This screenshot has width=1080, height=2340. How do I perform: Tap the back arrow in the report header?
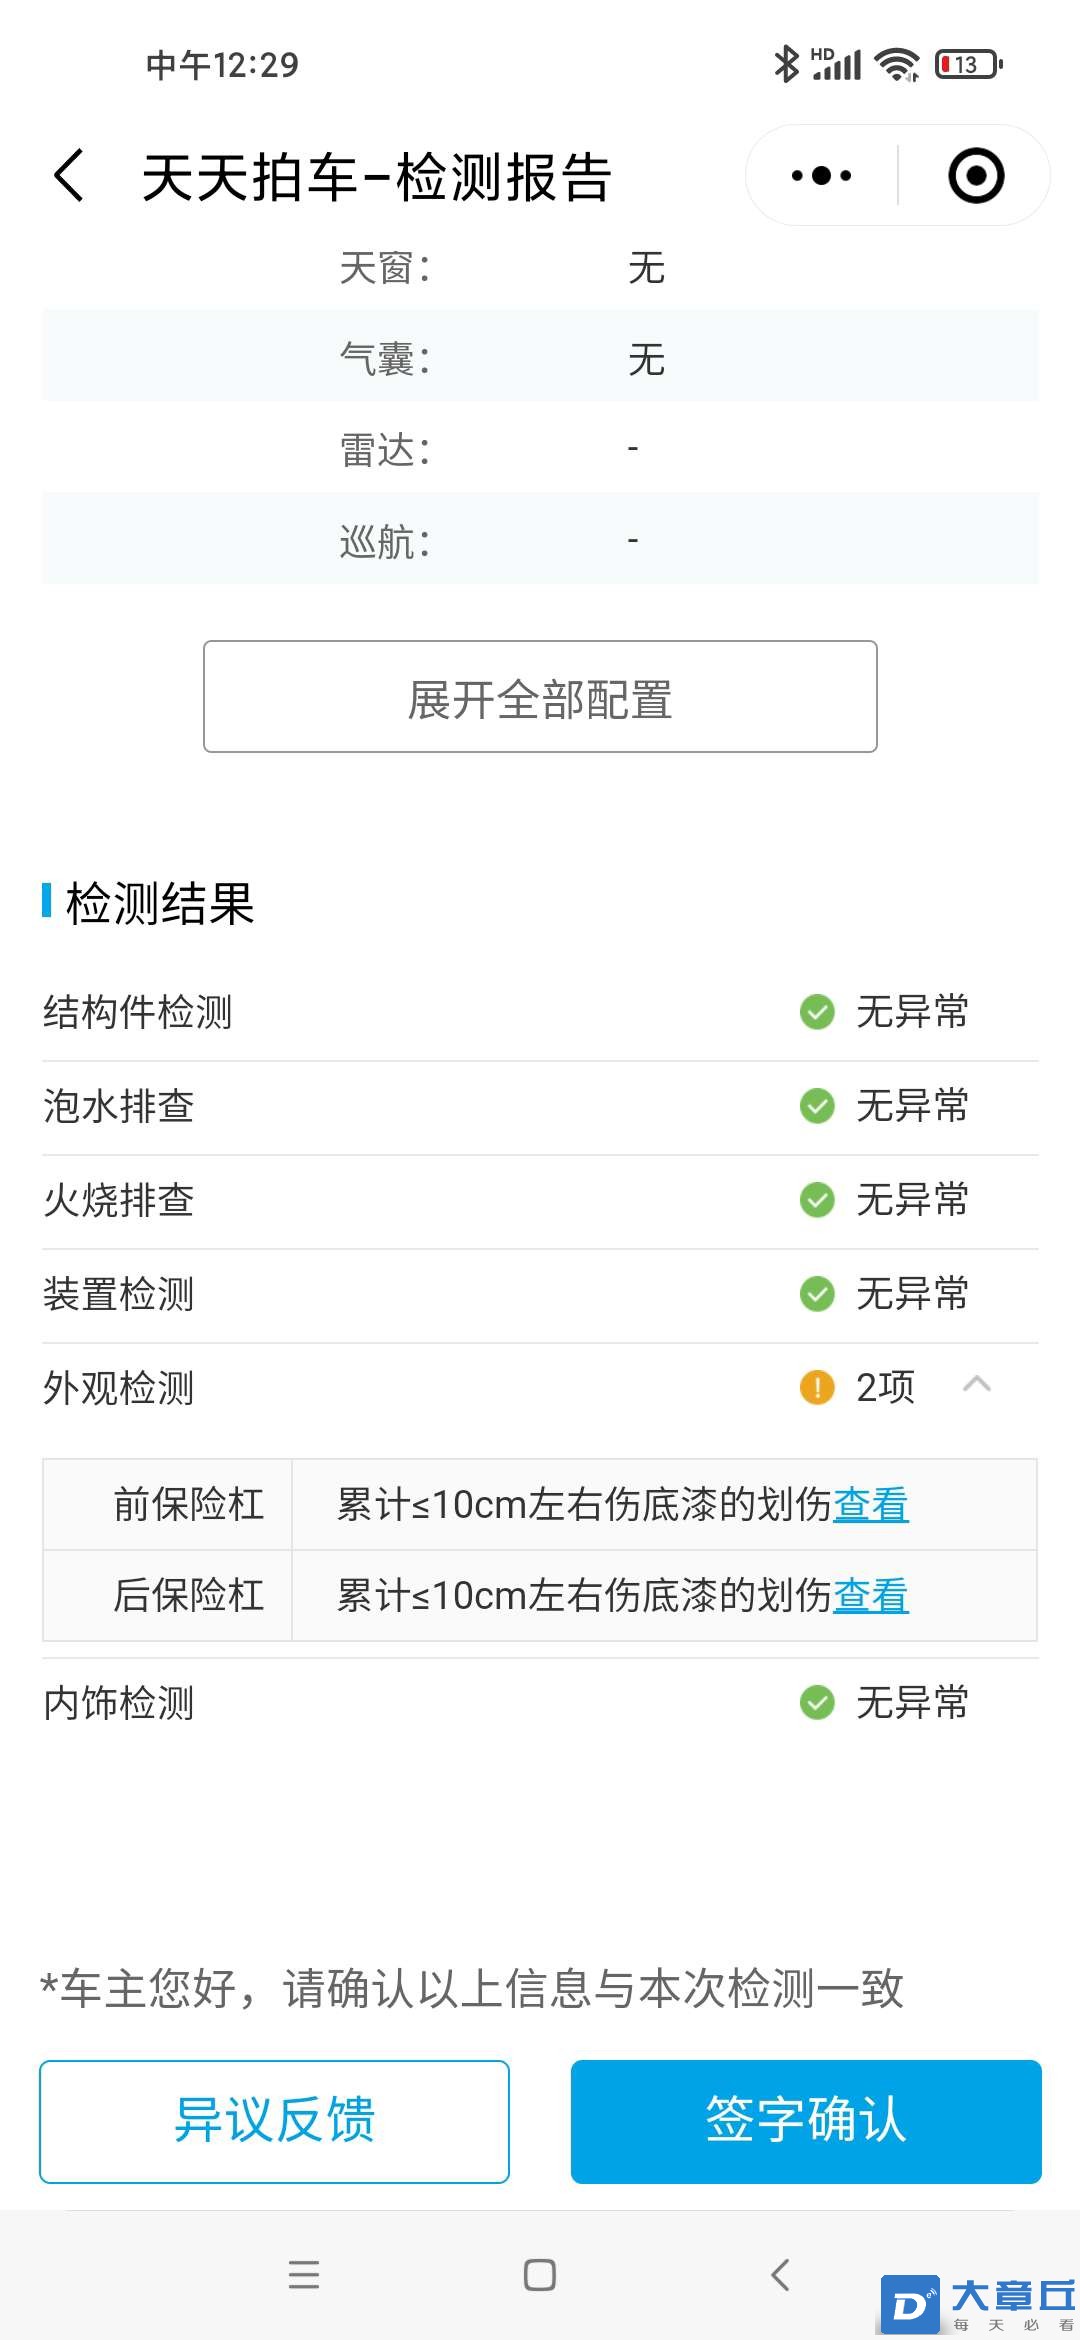coord(69,176)
